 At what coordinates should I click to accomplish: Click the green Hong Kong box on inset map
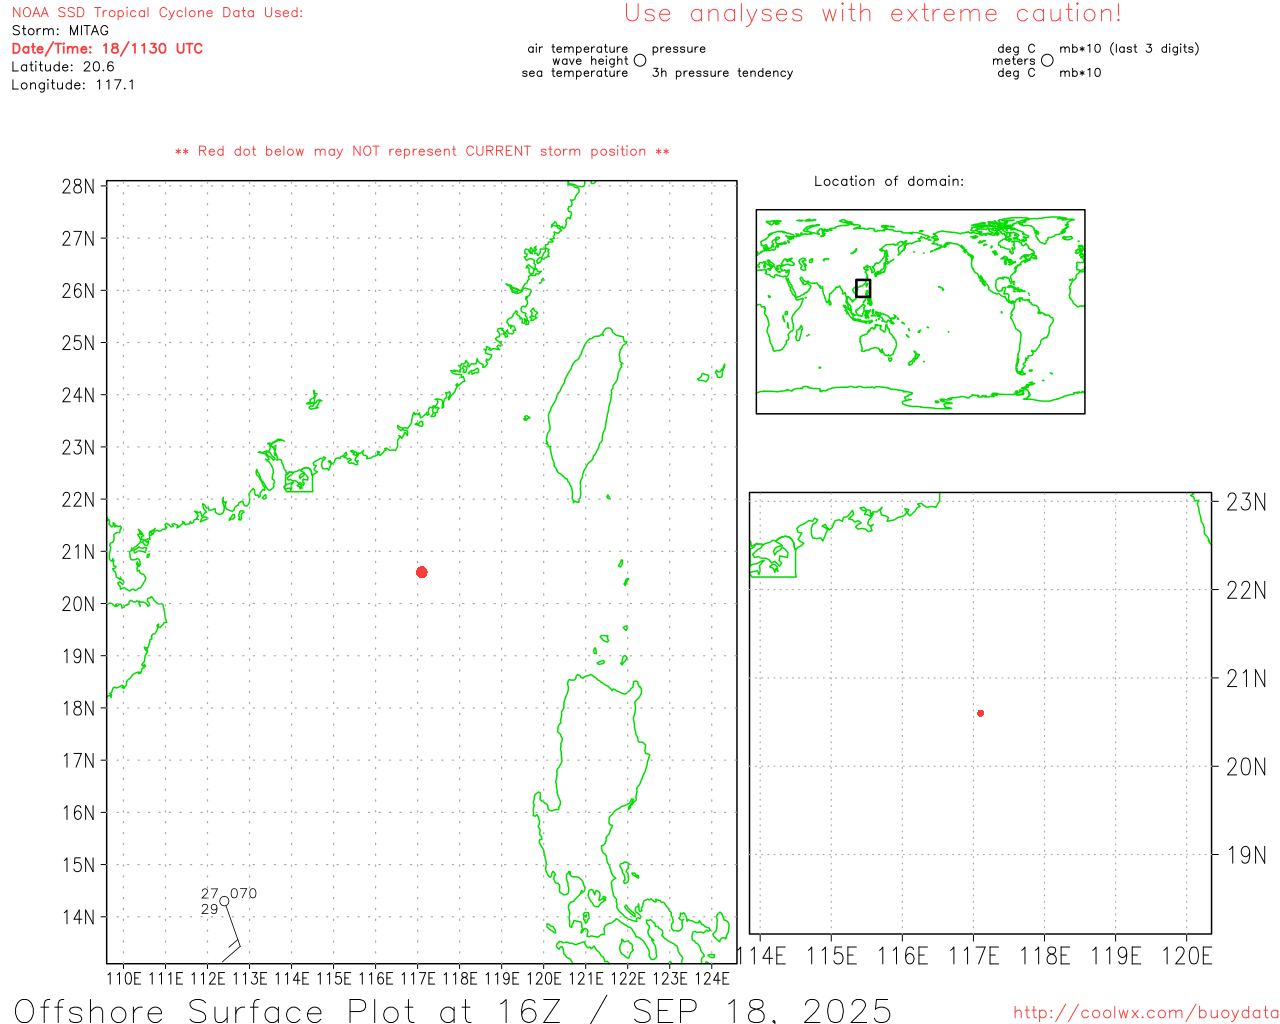(x=773, y=557)
